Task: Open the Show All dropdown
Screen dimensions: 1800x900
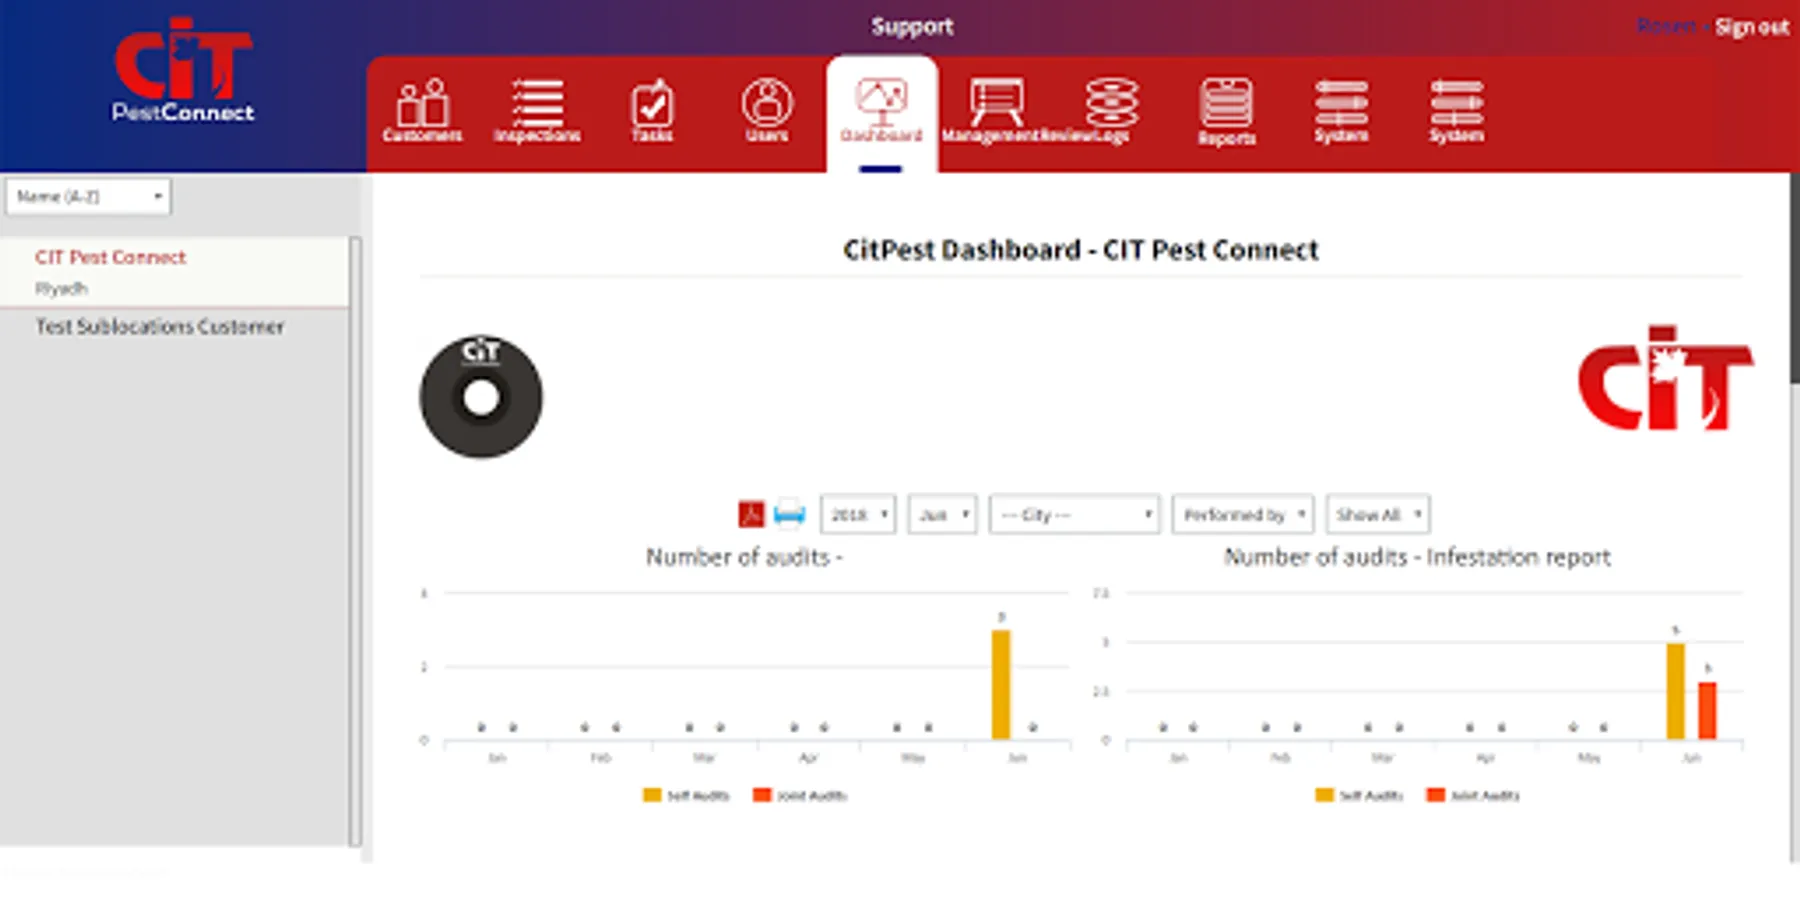Action: (1378, 514)
